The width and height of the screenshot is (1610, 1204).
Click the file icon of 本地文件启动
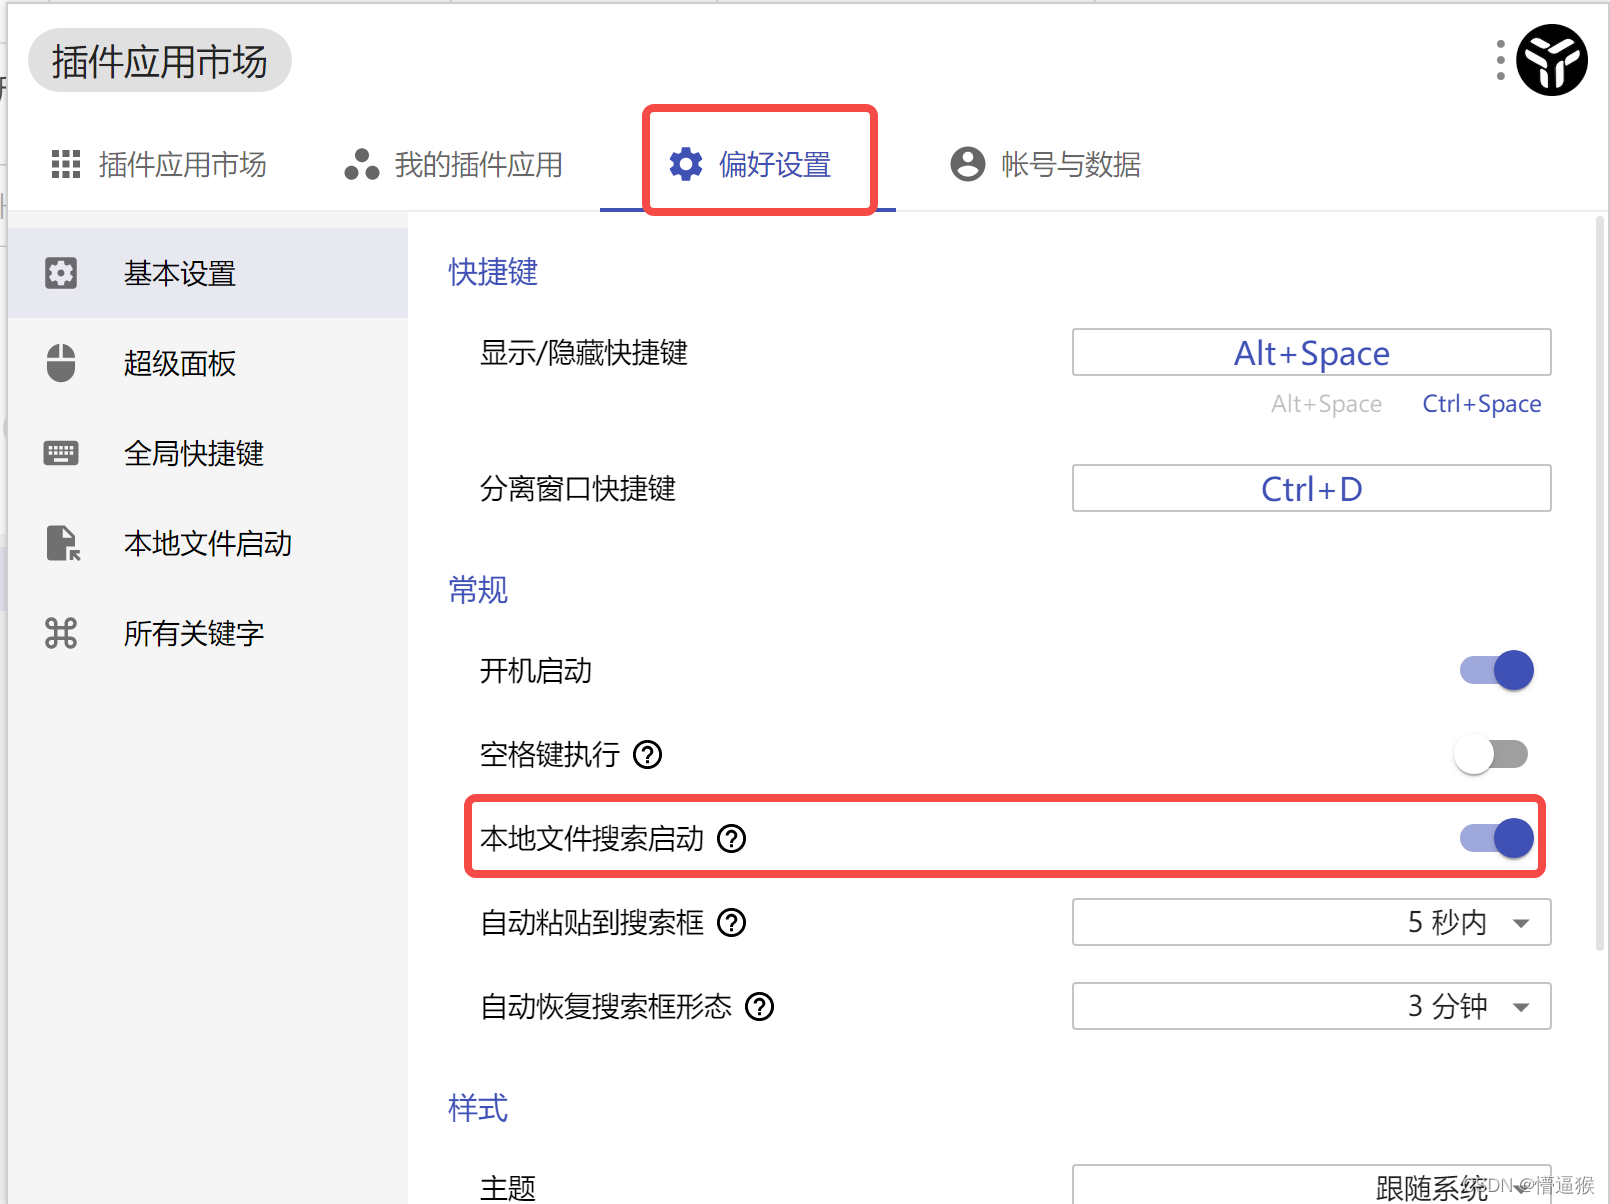pyautogui.click(x=63, y=543)
